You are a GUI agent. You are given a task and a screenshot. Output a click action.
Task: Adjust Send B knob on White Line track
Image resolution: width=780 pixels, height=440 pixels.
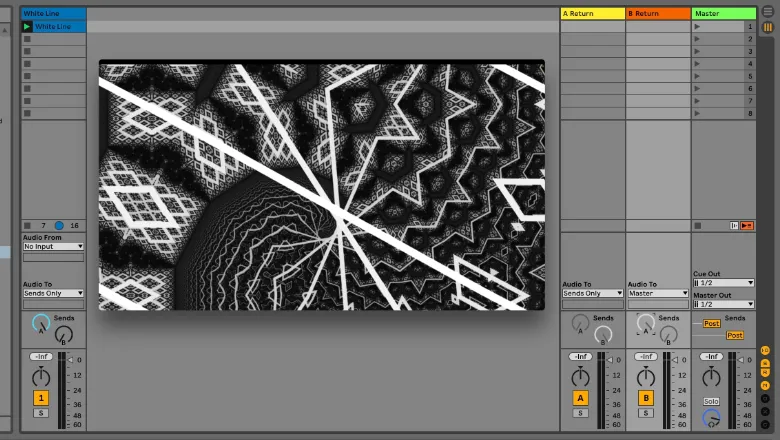click(x=64, y=335)
